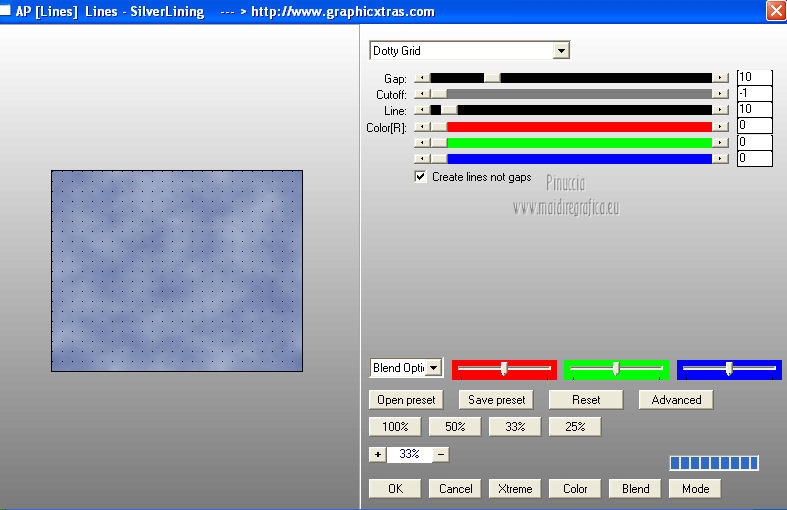This screenshot has height=510, width=787.
Task: Toggle Create lines not gaps checkbox
Action: click(x=420, y=177)
